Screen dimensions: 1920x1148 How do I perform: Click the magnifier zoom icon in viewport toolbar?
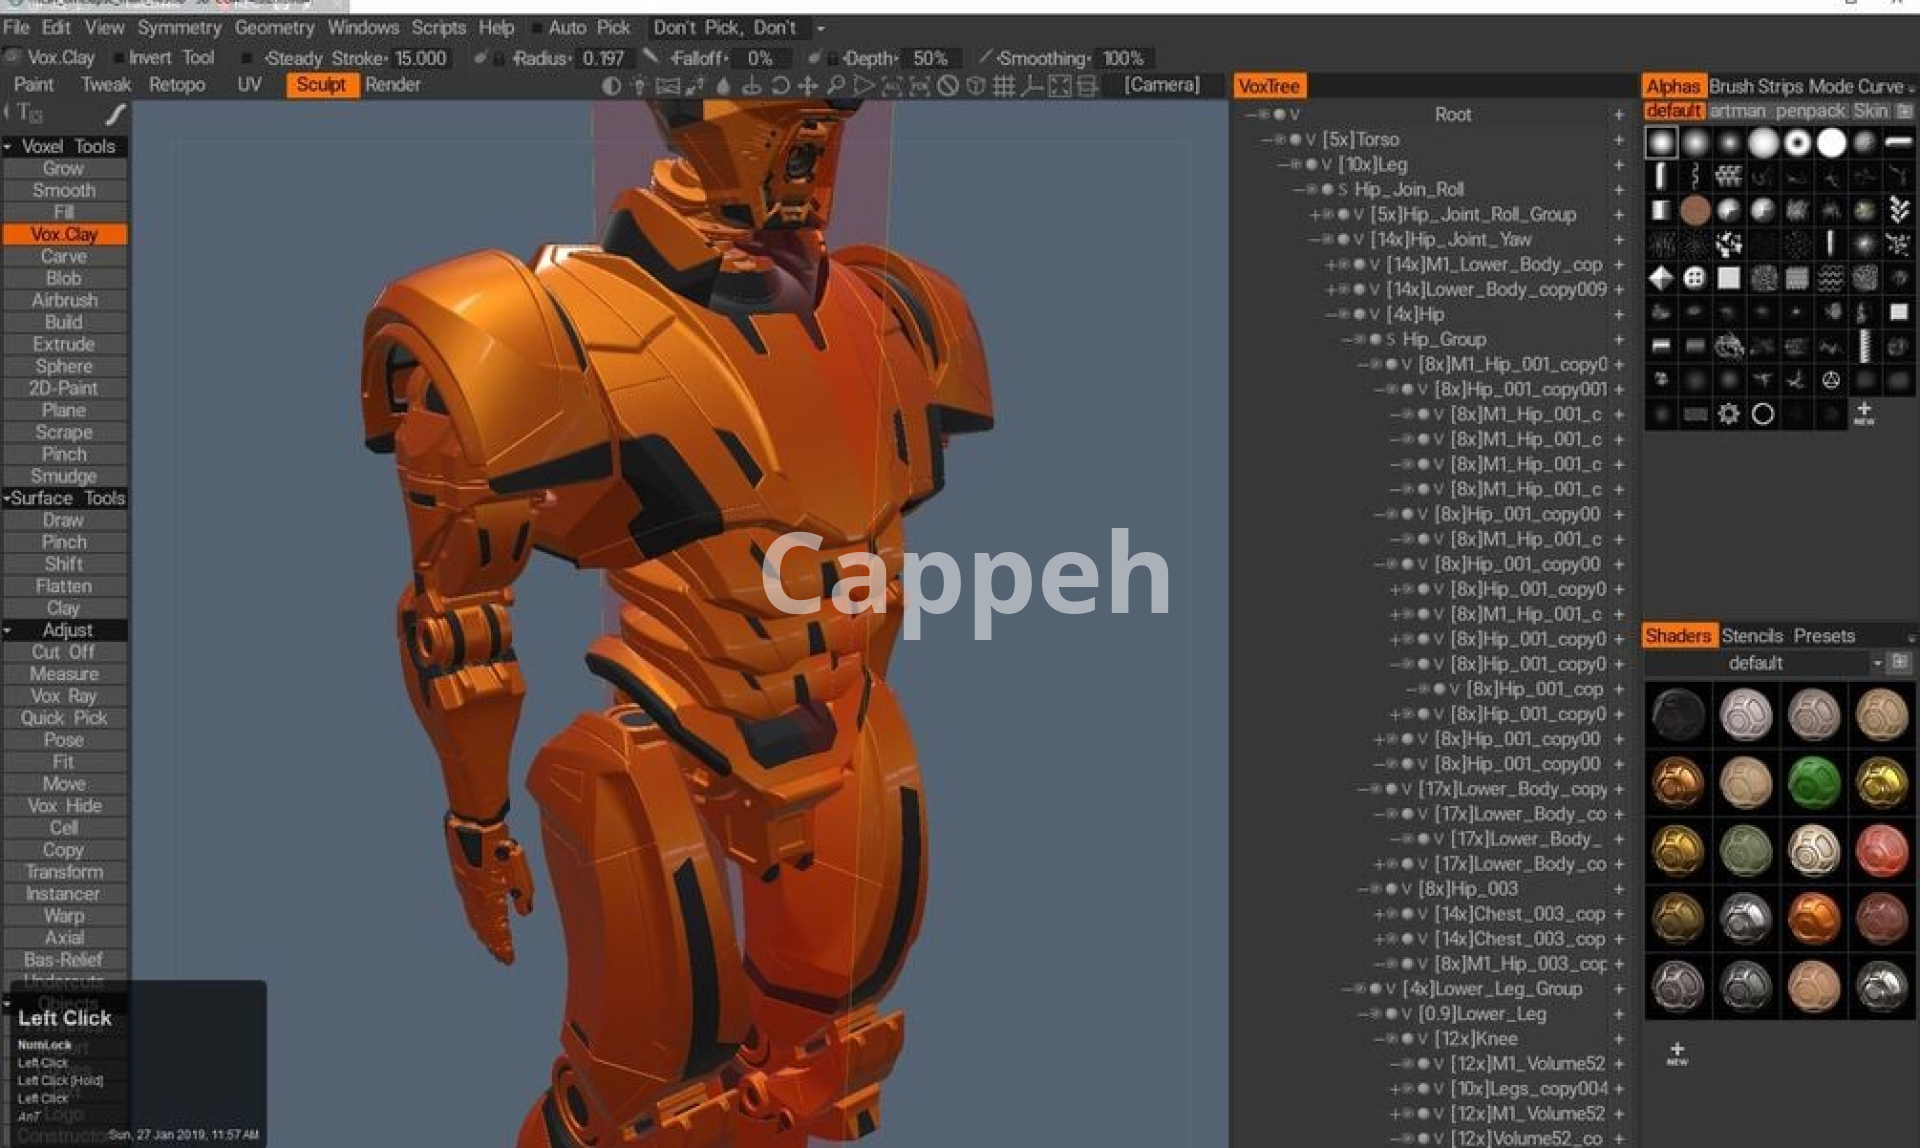click(x=835, y=86)
